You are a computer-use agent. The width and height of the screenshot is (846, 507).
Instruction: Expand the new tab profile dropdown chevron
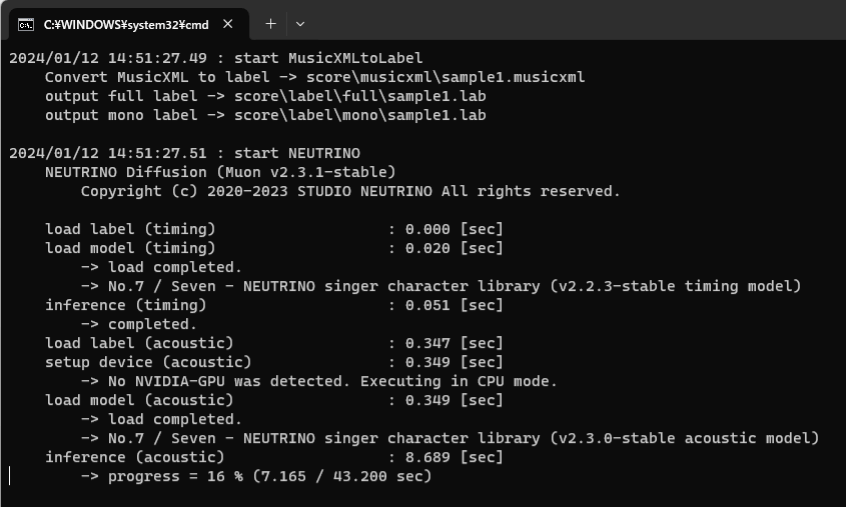tap(300, 24)
